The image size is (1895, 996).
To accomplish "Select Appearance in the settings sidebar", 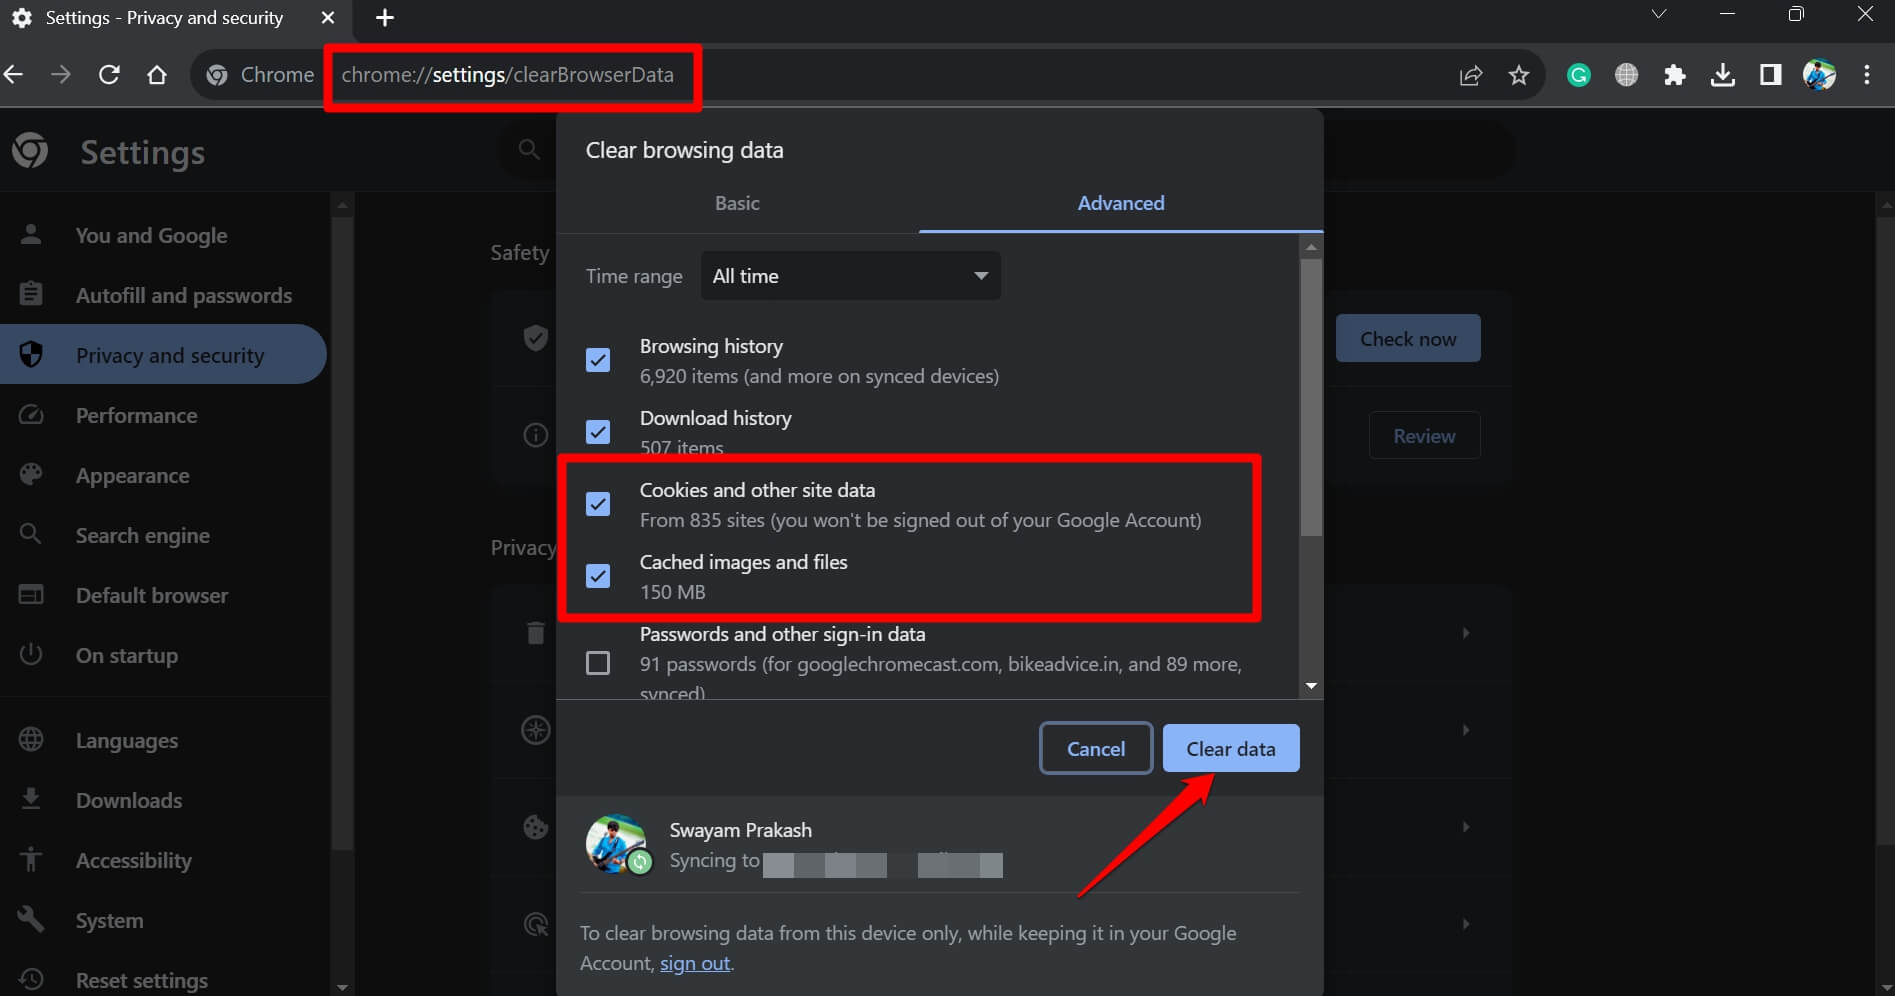I will pos(132,475).
